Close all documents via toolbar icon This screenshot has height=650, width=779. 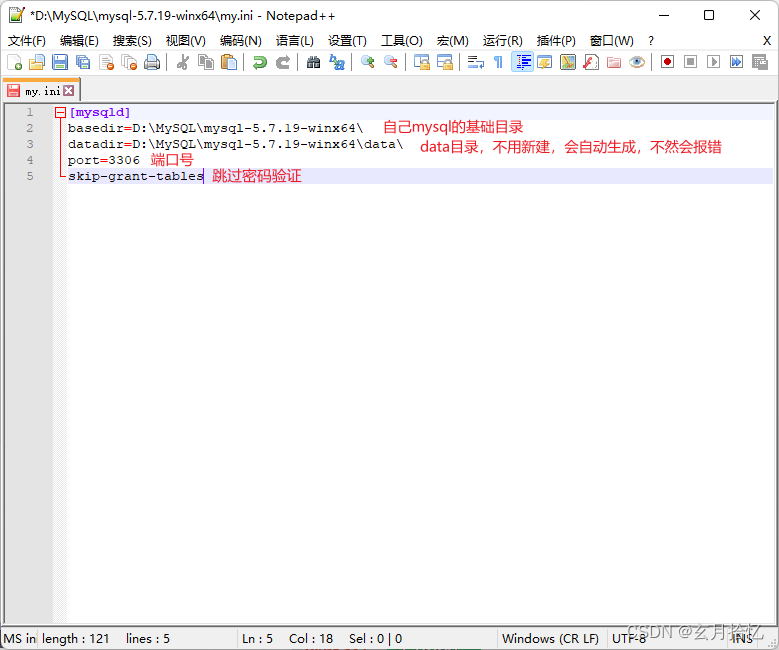pyautogui.click(x=129, y=62)
